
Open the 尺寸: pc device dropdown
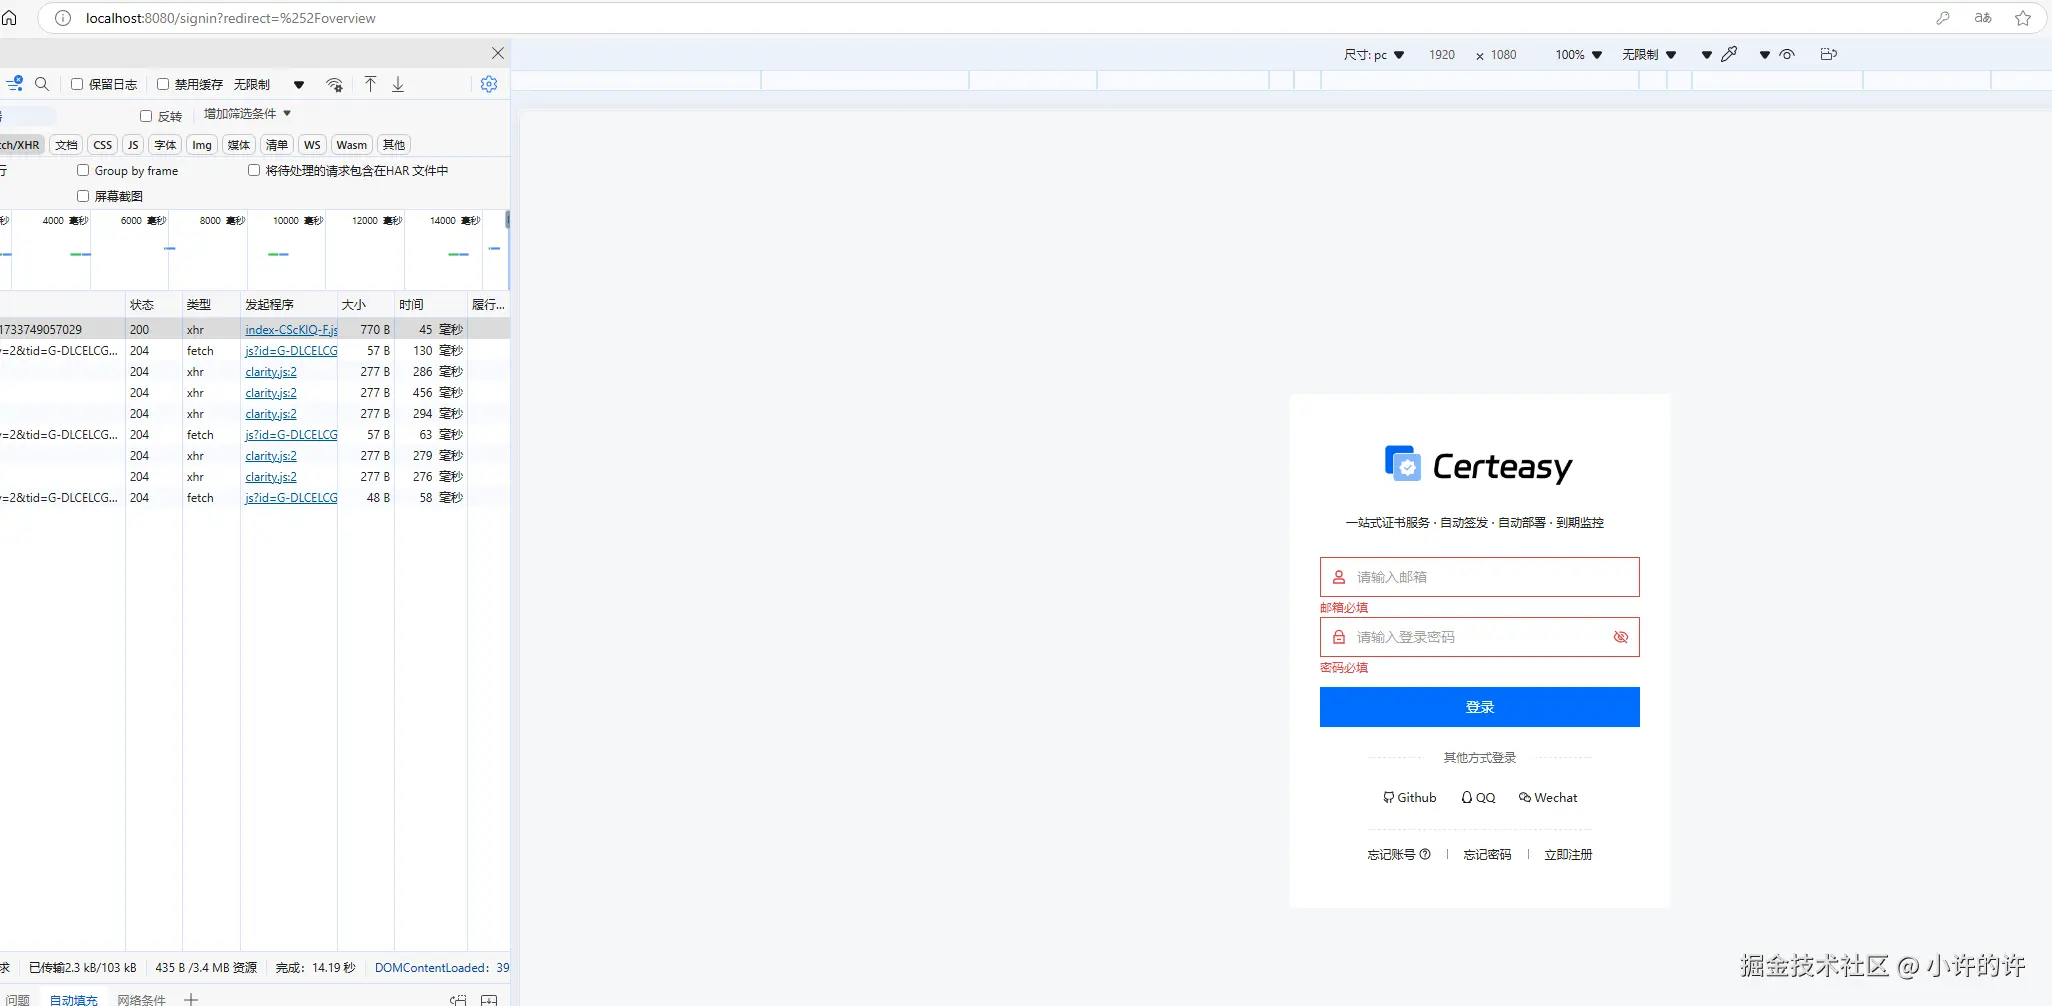pyautogui.click(x=1374, y=55)
